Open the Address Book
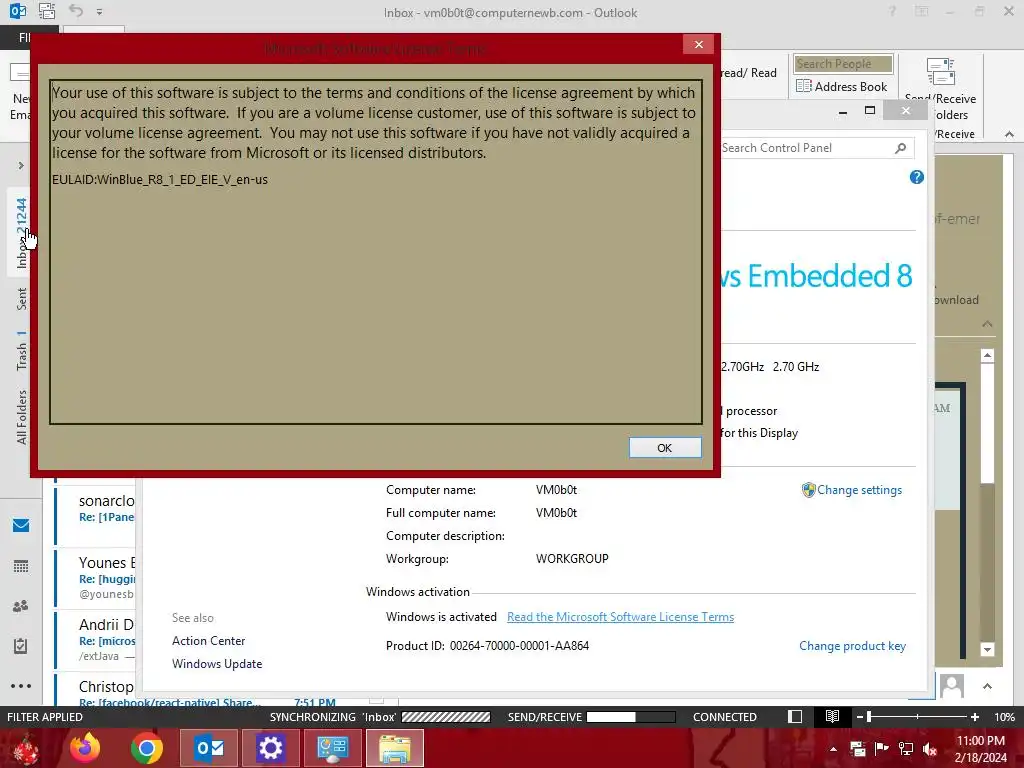Viewport: 1024px width, 768px height. (842, 86)
